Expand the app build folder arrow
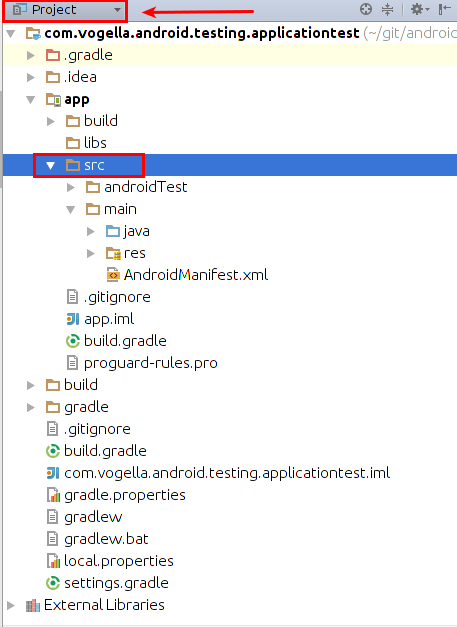 click(x=51, y=121)
